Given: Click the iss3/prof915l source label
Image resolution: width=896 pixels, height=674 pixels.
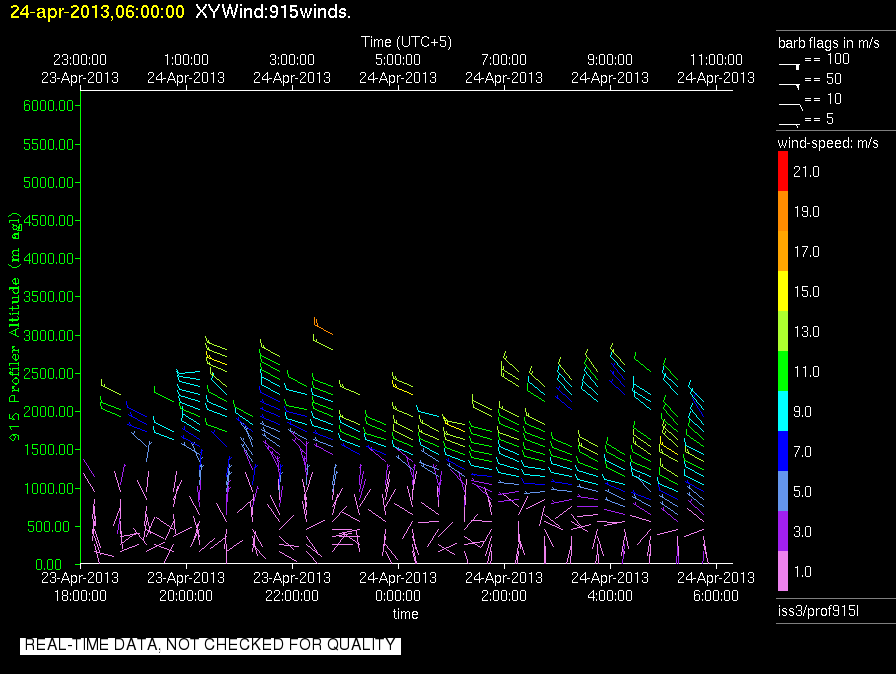Looking at the screenshot, I should point(818,611).
